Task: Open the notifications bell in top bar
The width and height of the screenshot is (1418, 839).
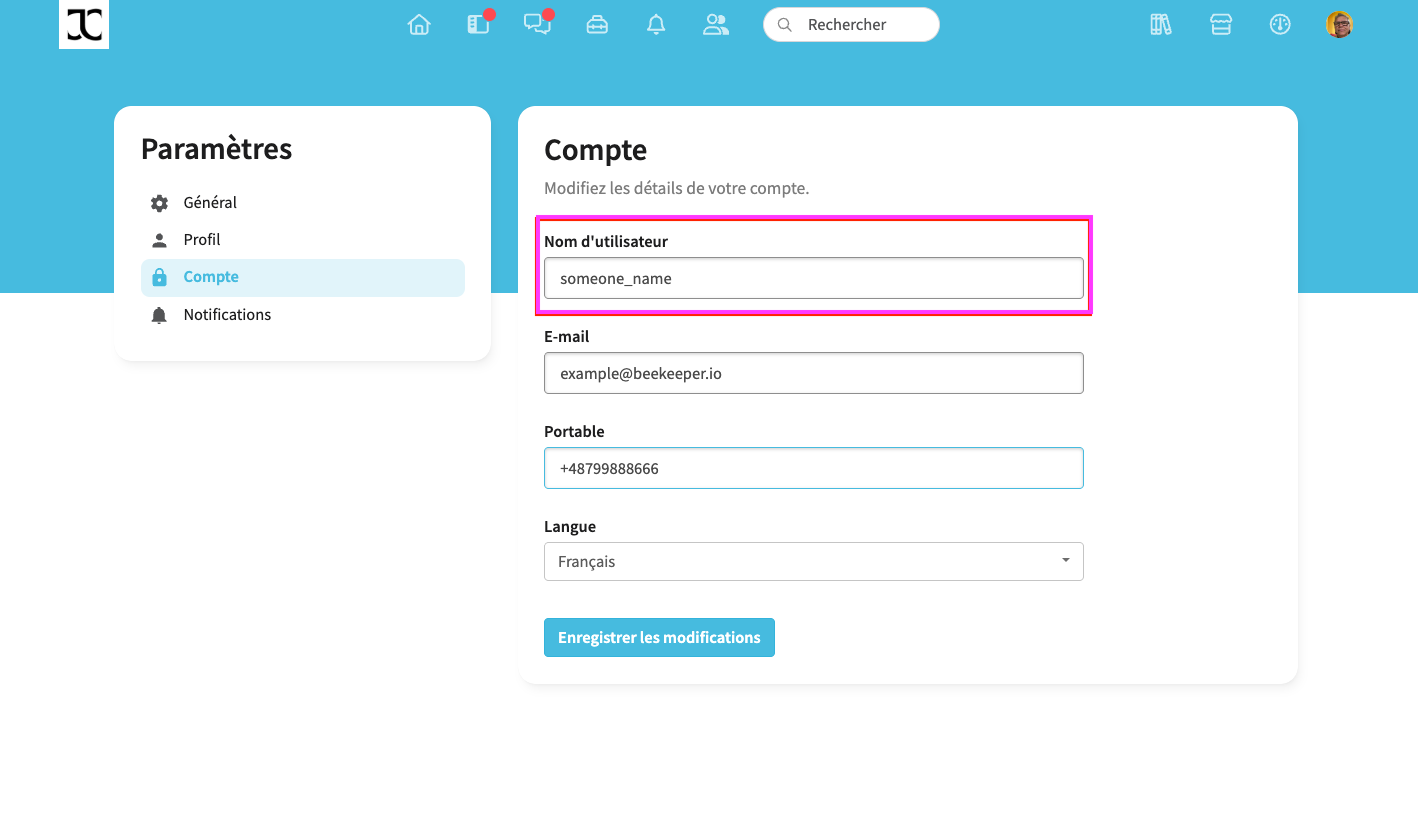Action: click(656, 25)
